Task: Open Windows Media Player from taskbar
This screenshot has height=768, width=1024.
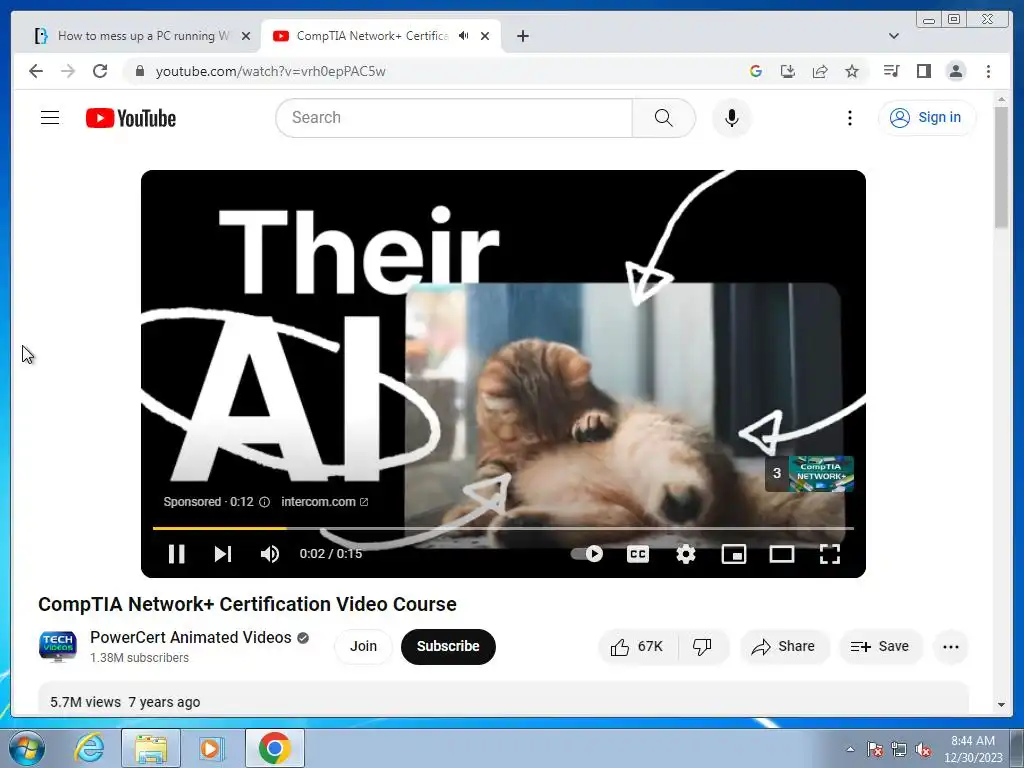Action: click(x=210, y=748)
